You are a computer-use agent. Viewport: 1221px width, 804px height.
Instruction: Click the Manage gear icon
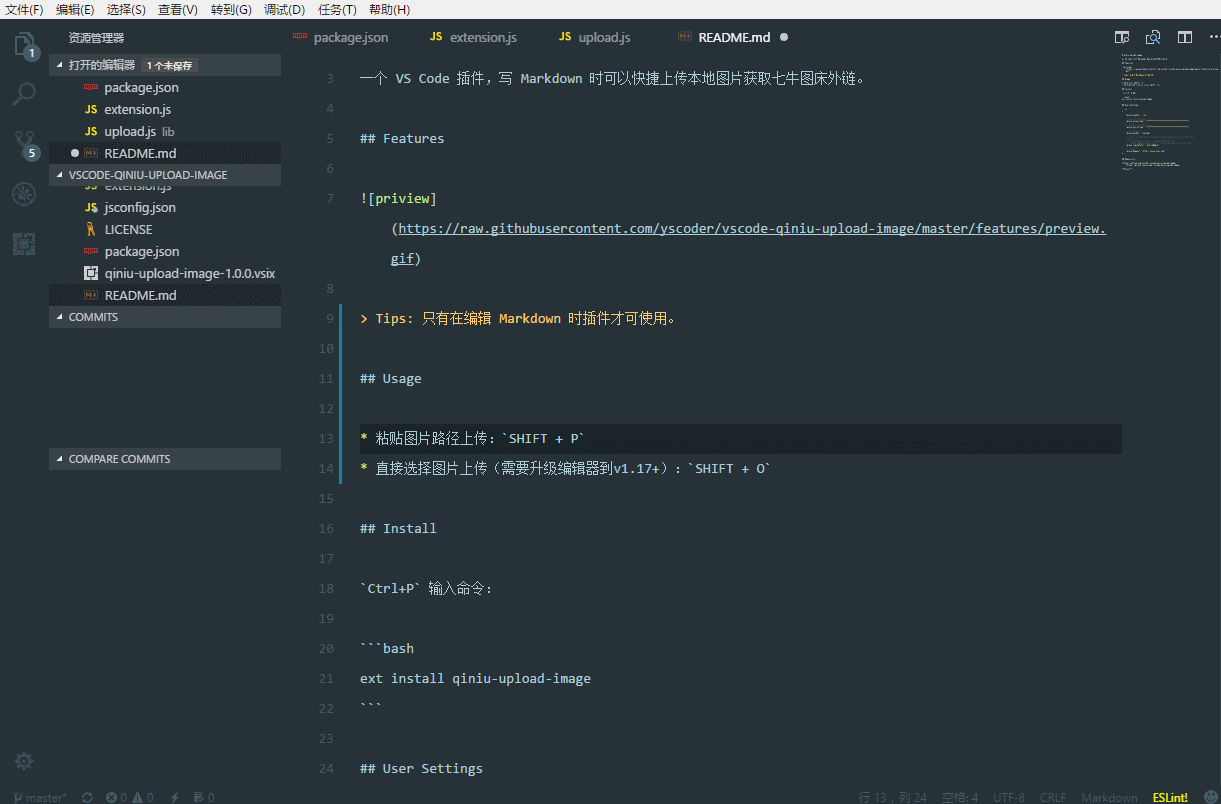coord(24,761)
